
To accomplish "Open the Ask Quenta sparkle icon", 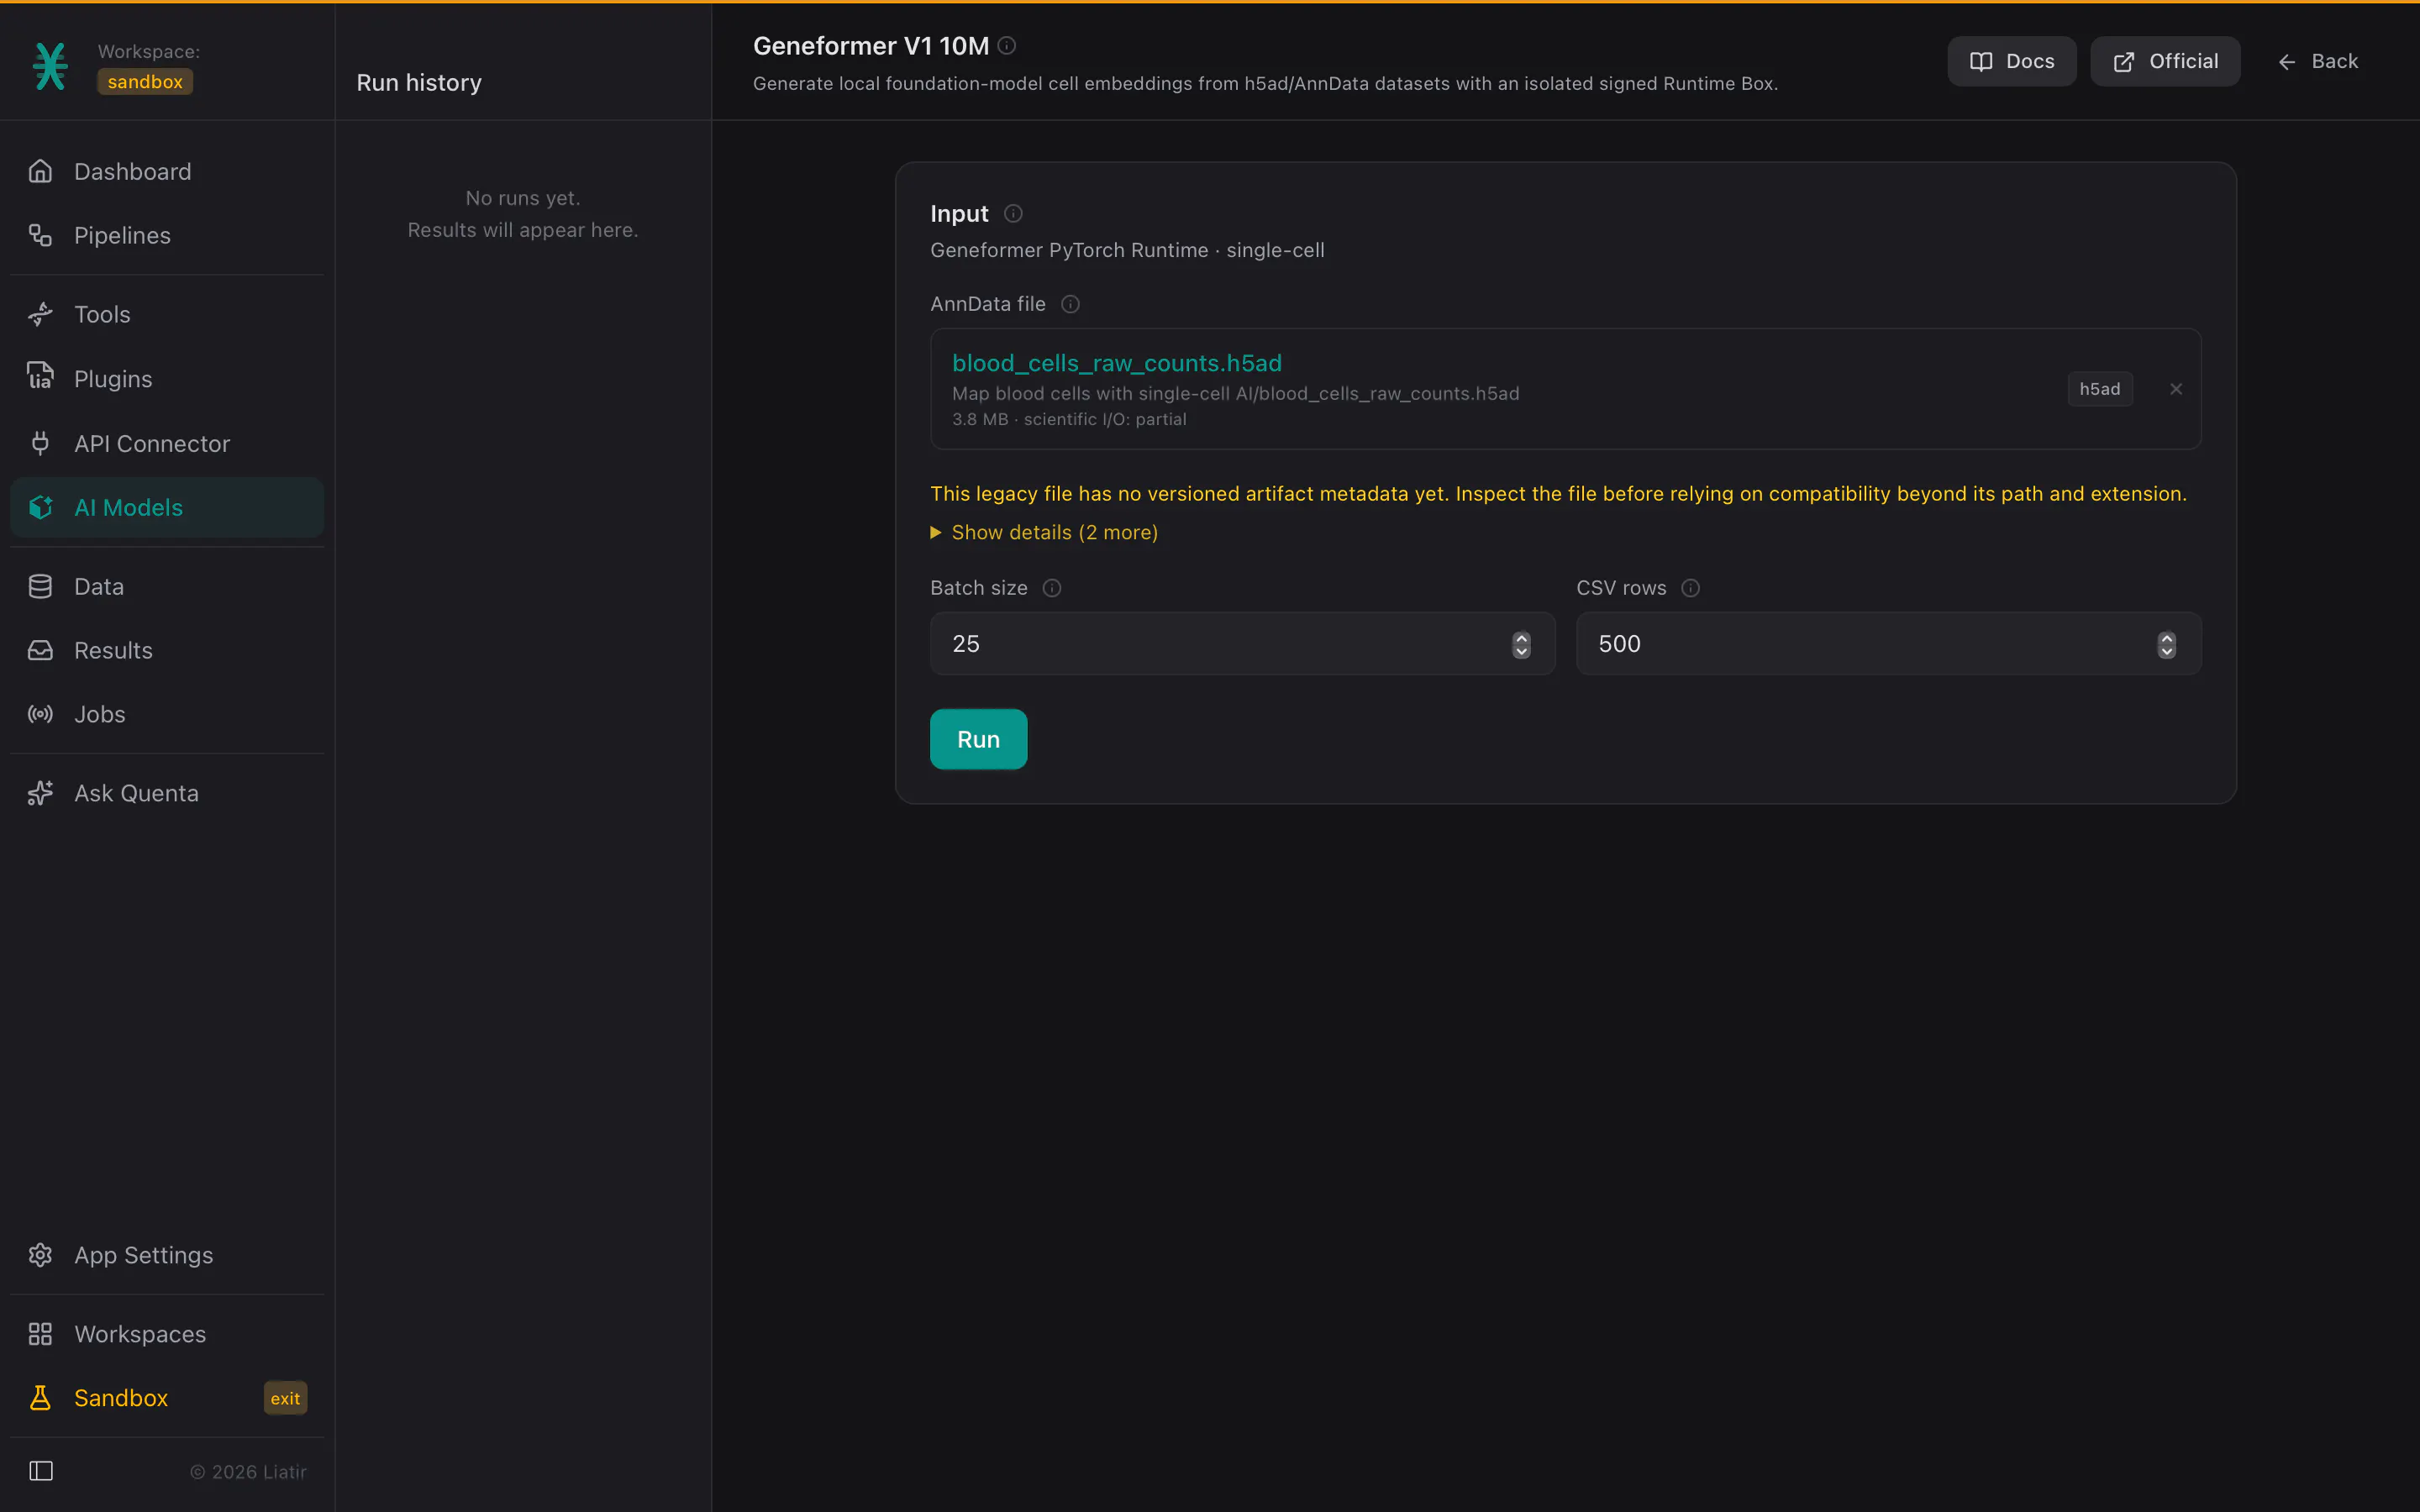I will (x=40, y=793).
